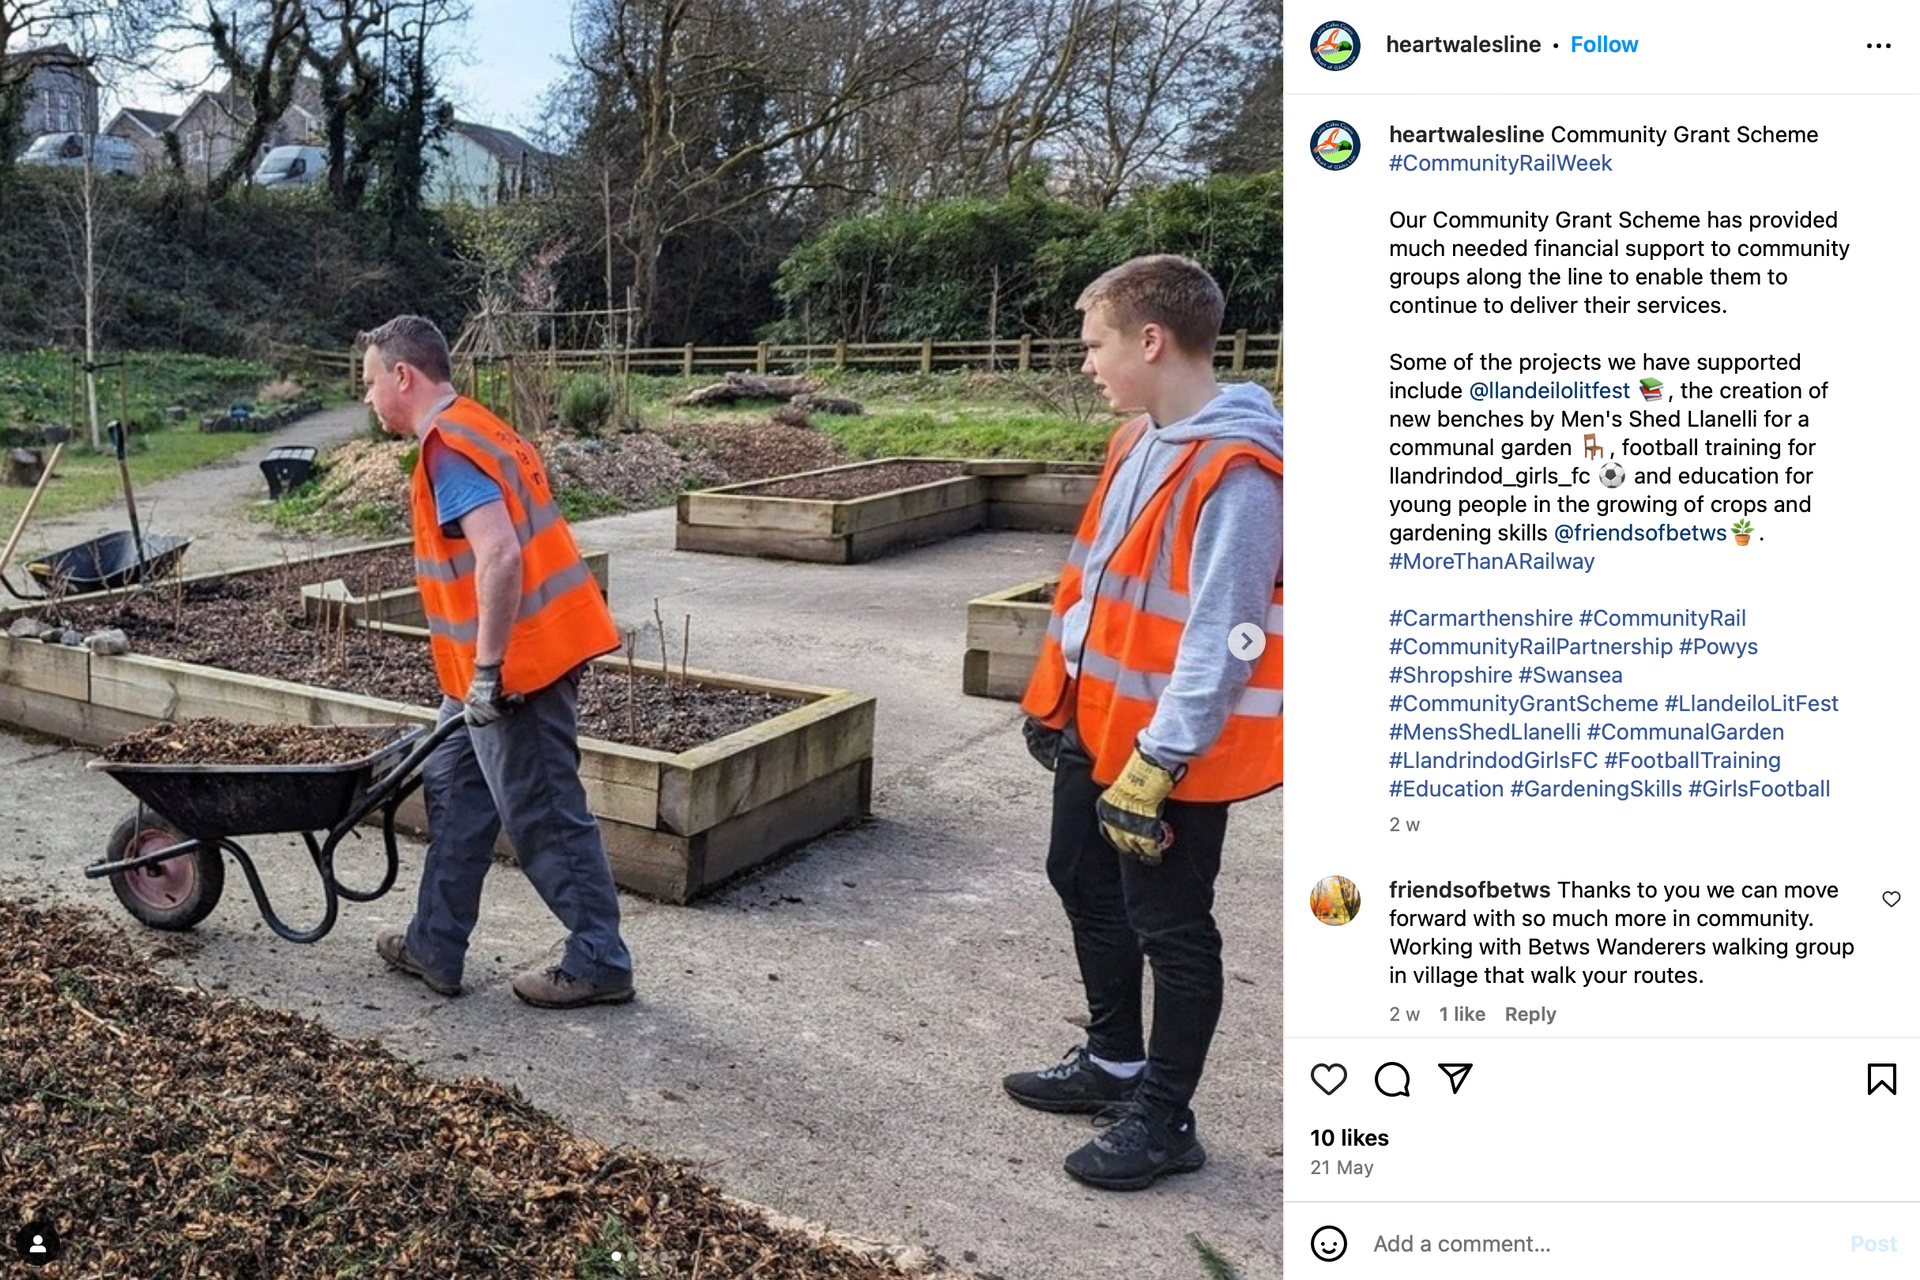Advance to next photo with chevron arrow

pos(1246,641)
